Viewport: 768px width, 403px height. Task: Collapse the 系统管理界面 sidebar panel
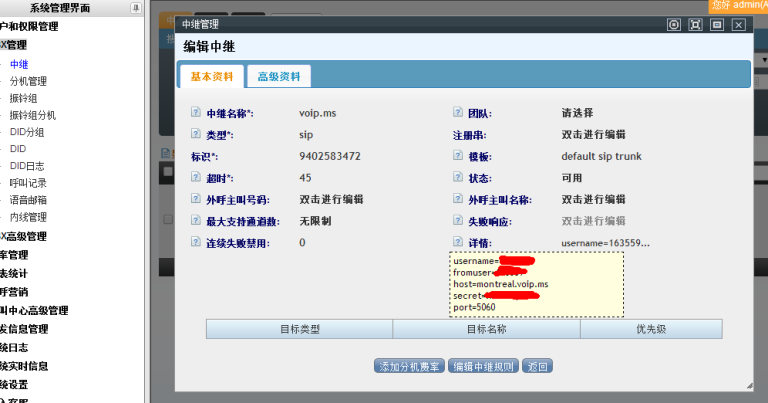136,8
